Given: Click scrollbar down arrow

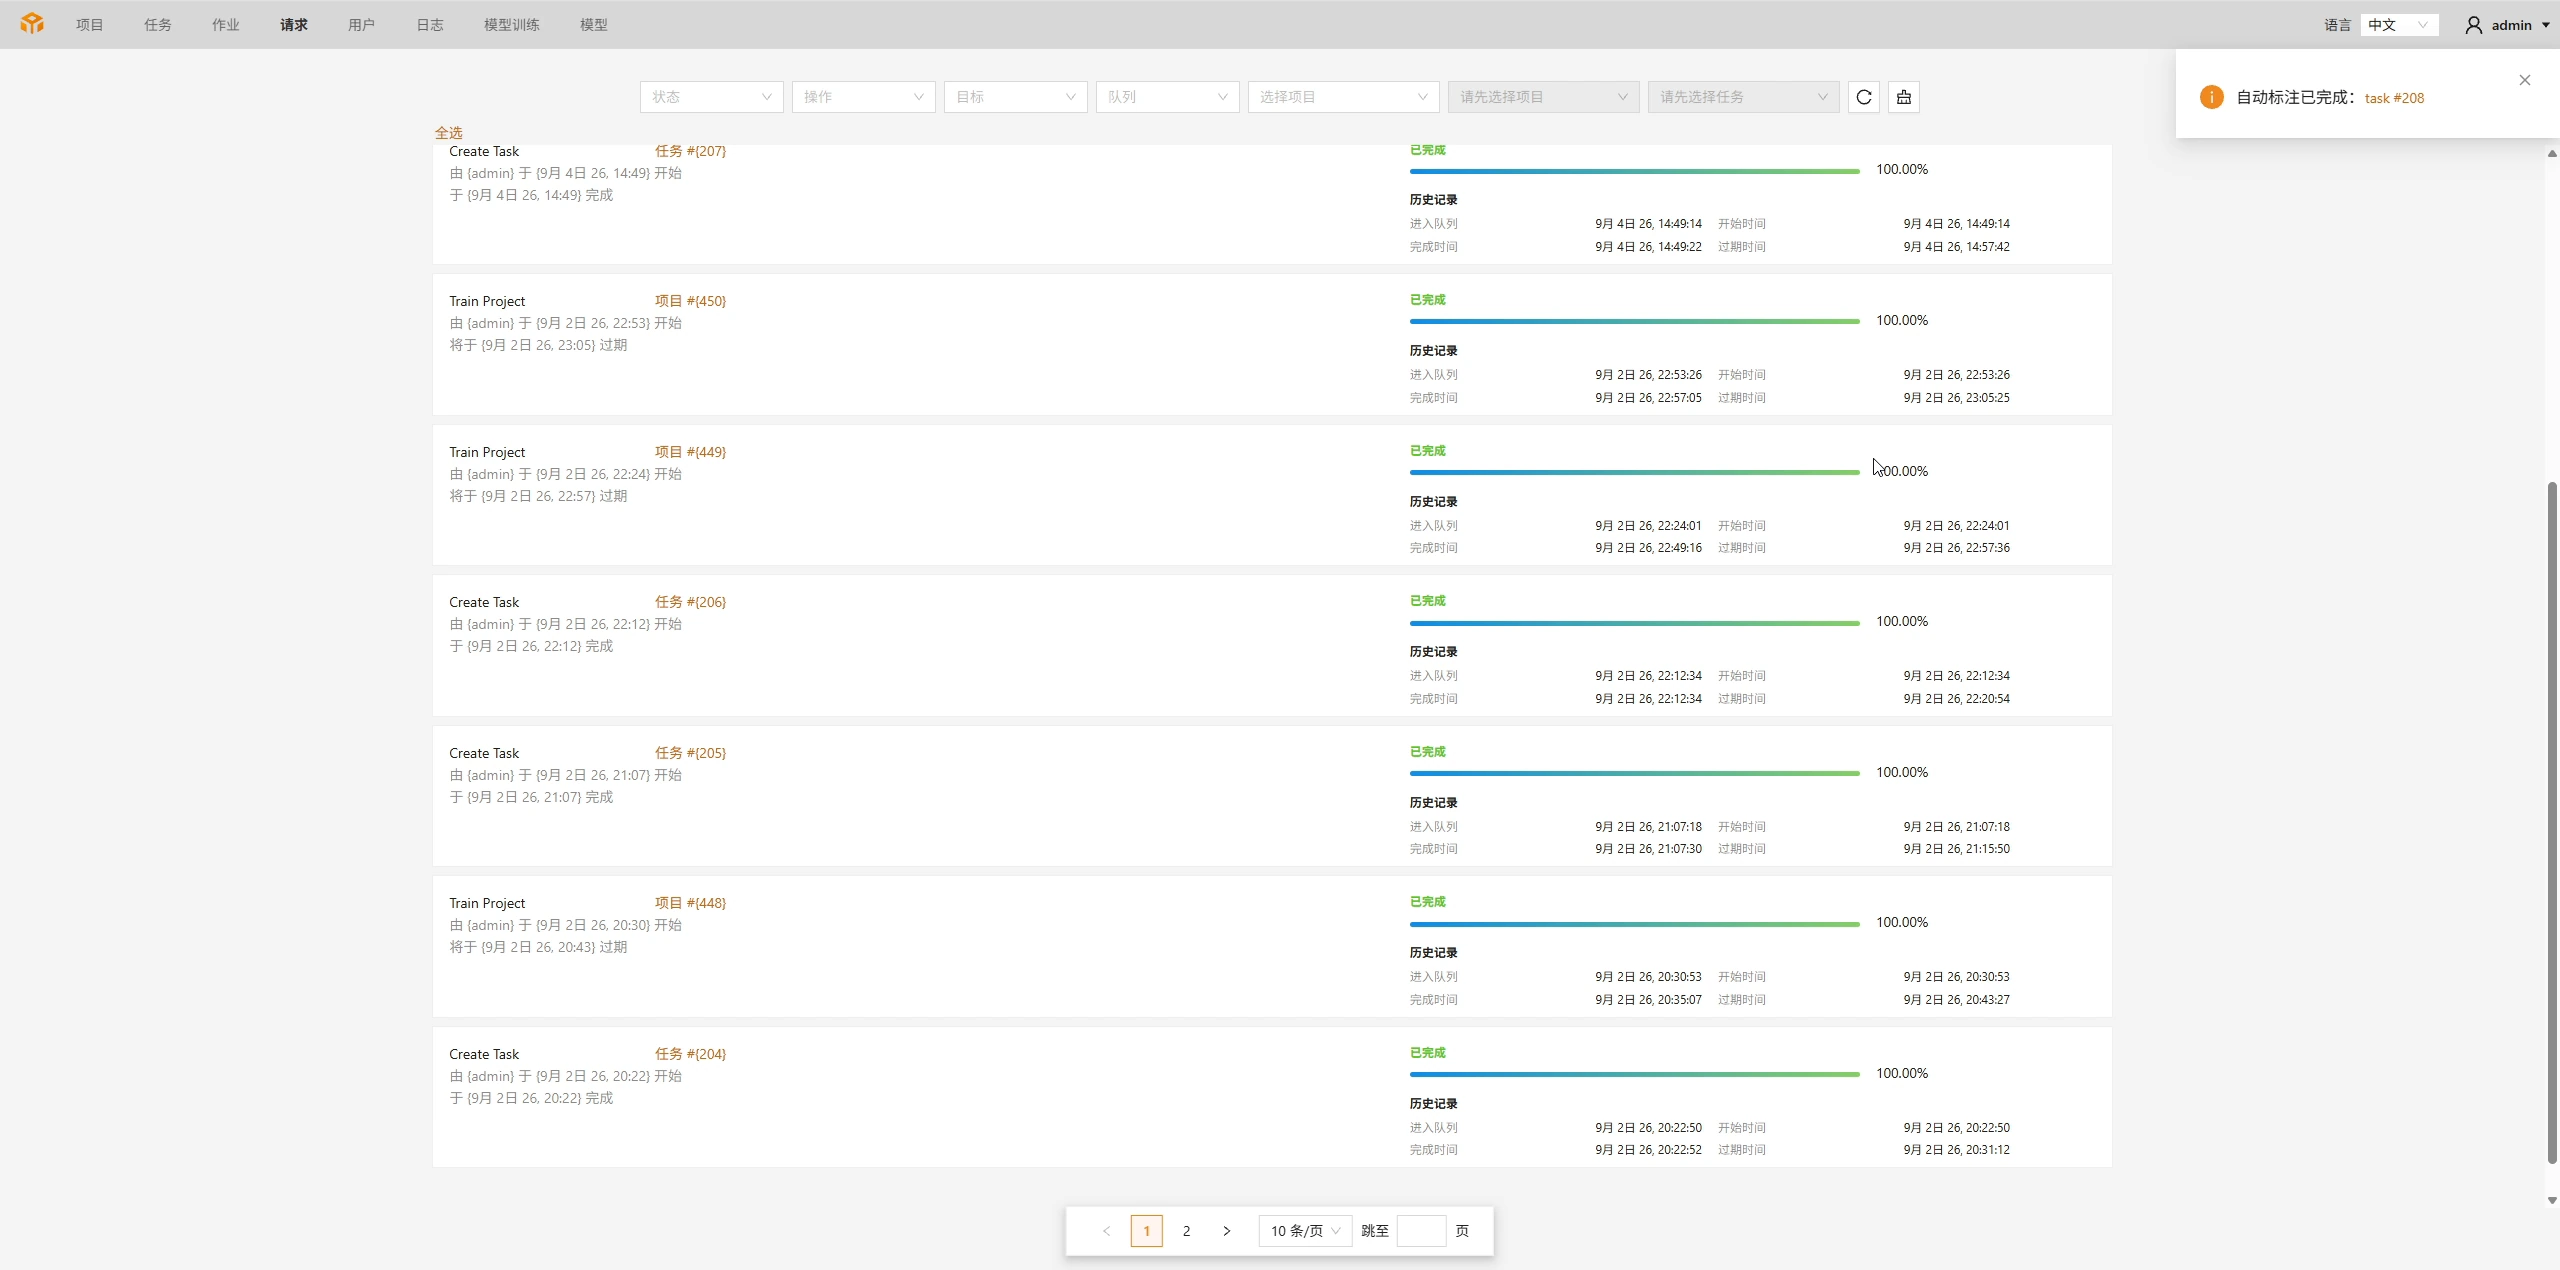Looking at the screenshot, I should (x=2552, y=1200).
